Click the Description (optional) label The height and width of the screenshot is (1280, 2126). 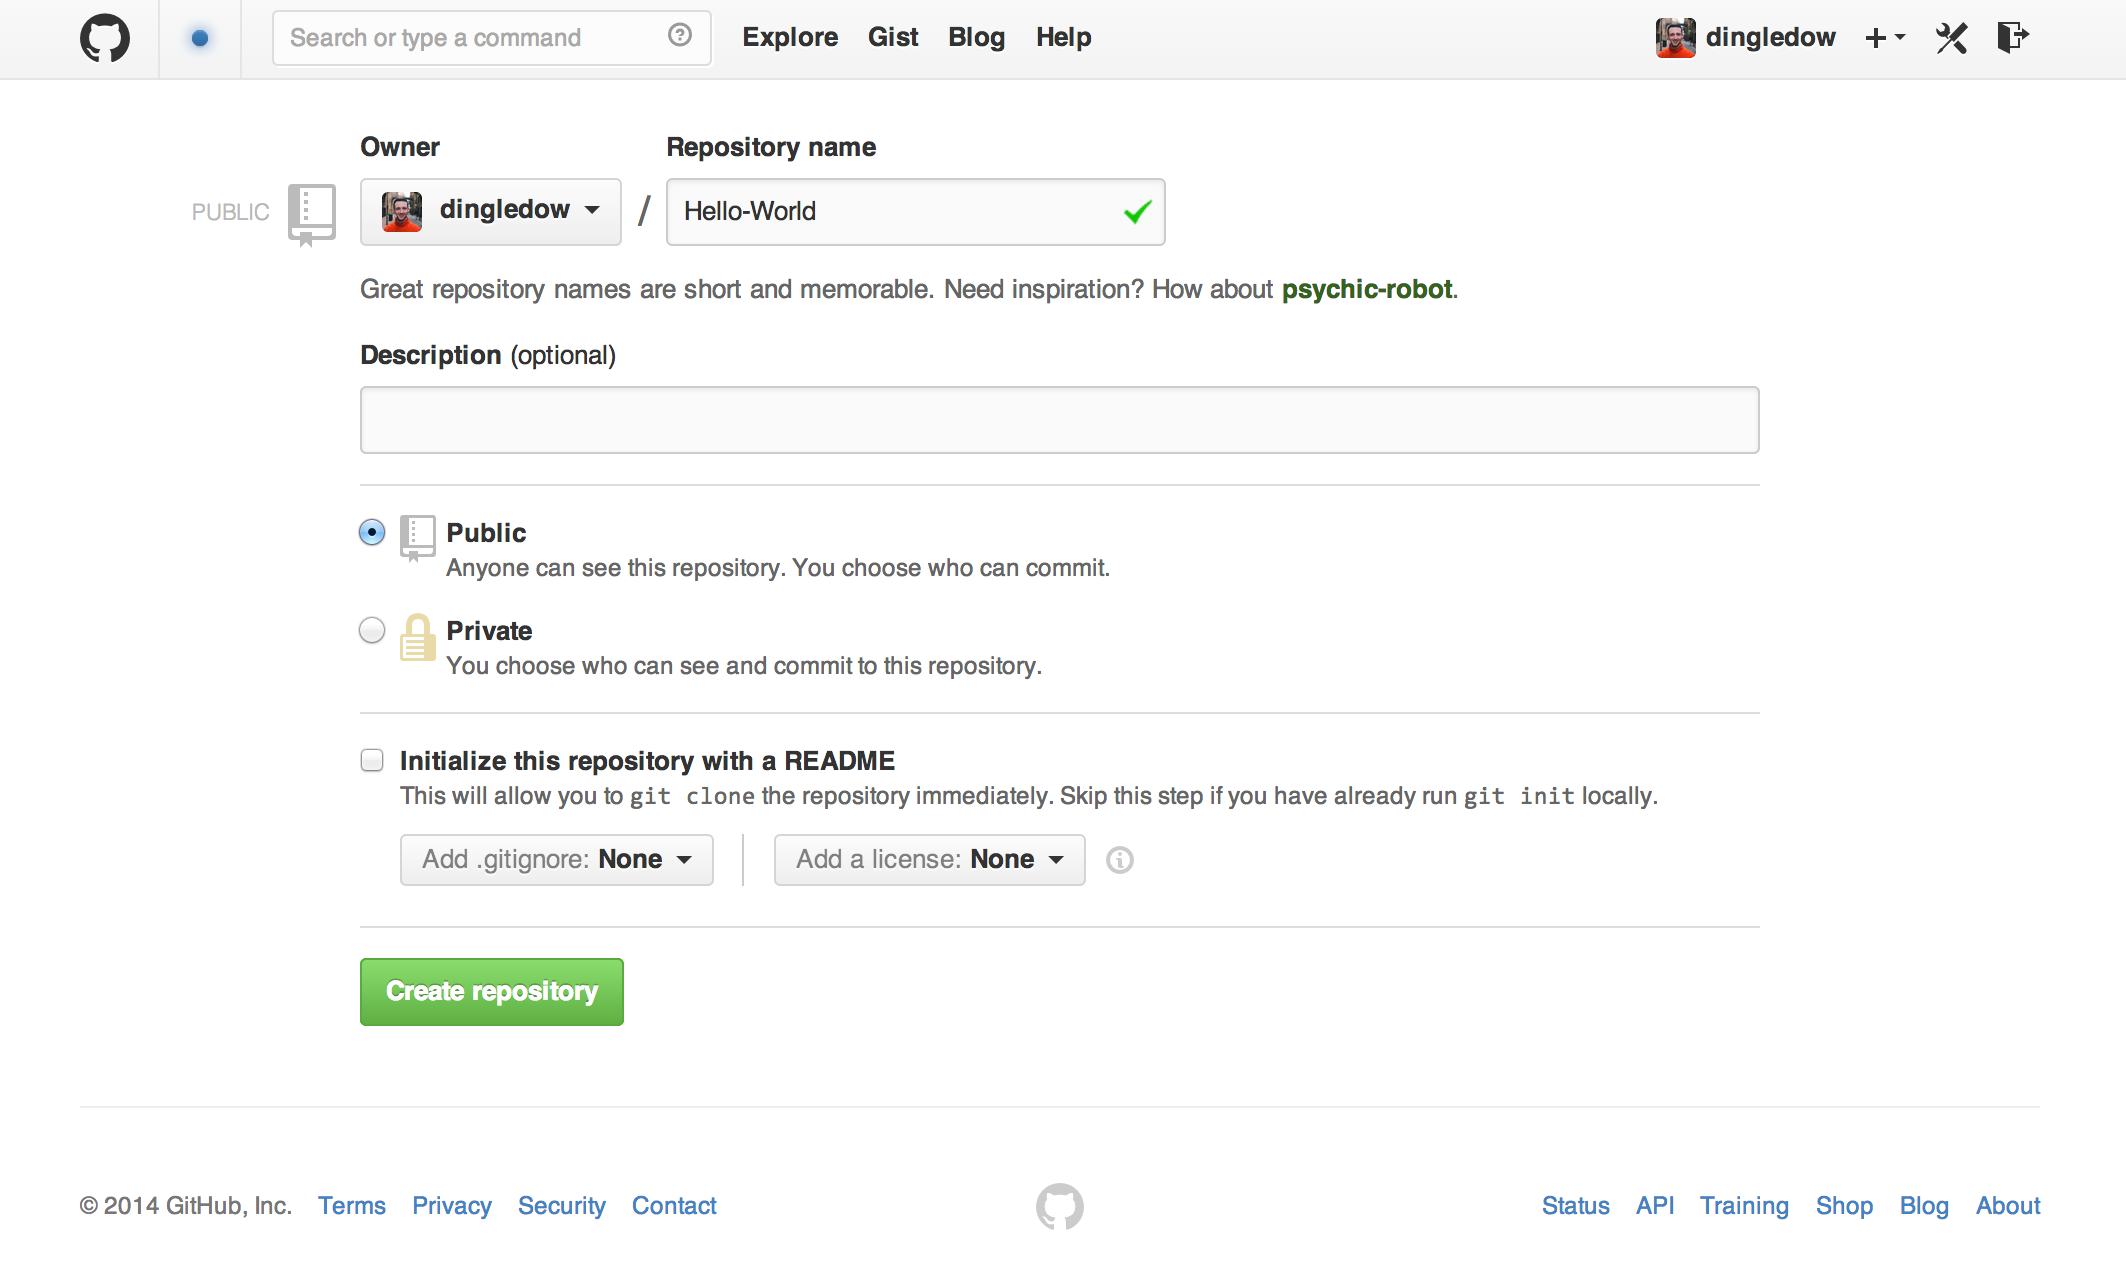488,355
